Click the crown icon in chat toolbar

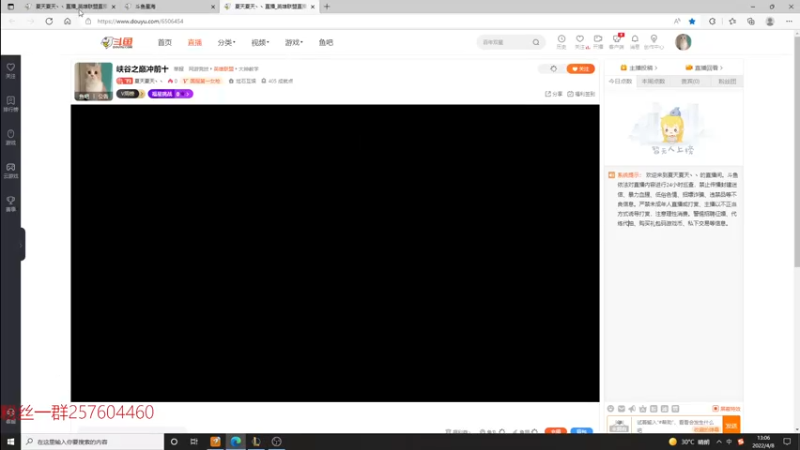tap(643, 409)
